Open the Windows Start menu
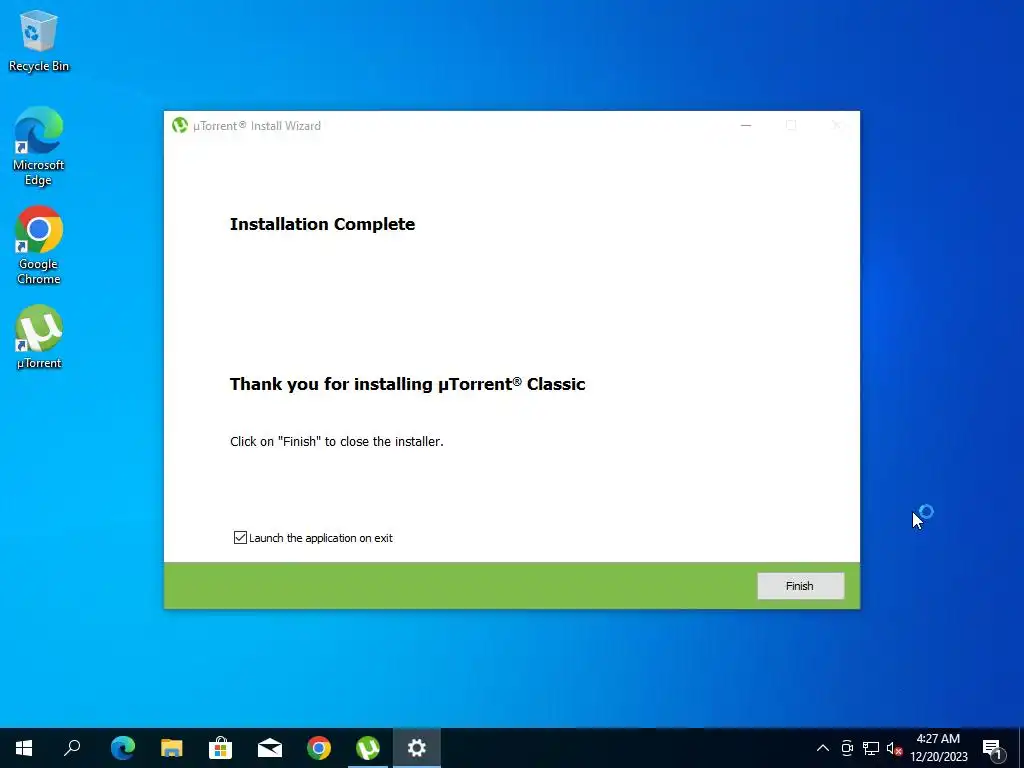 pos(24,748)
